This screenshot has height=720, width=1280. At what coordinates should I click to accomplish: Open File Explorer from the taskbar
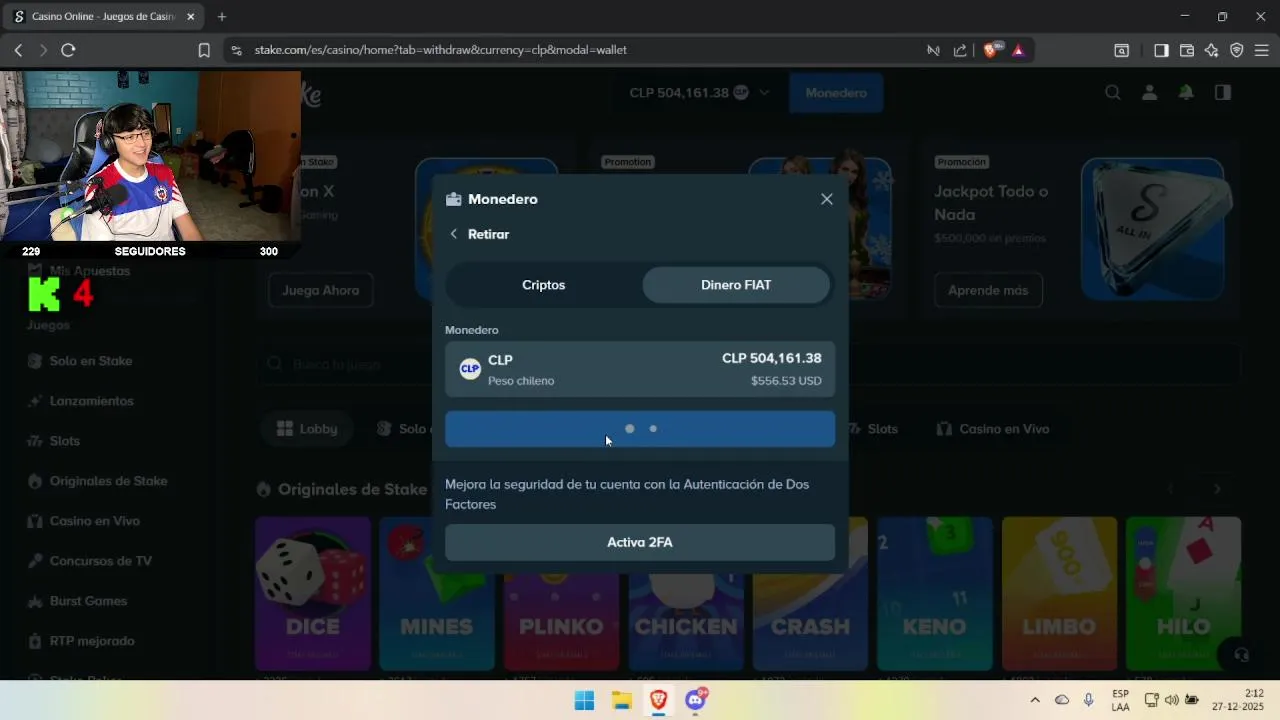pyautogui.click(x=621, y=700)
